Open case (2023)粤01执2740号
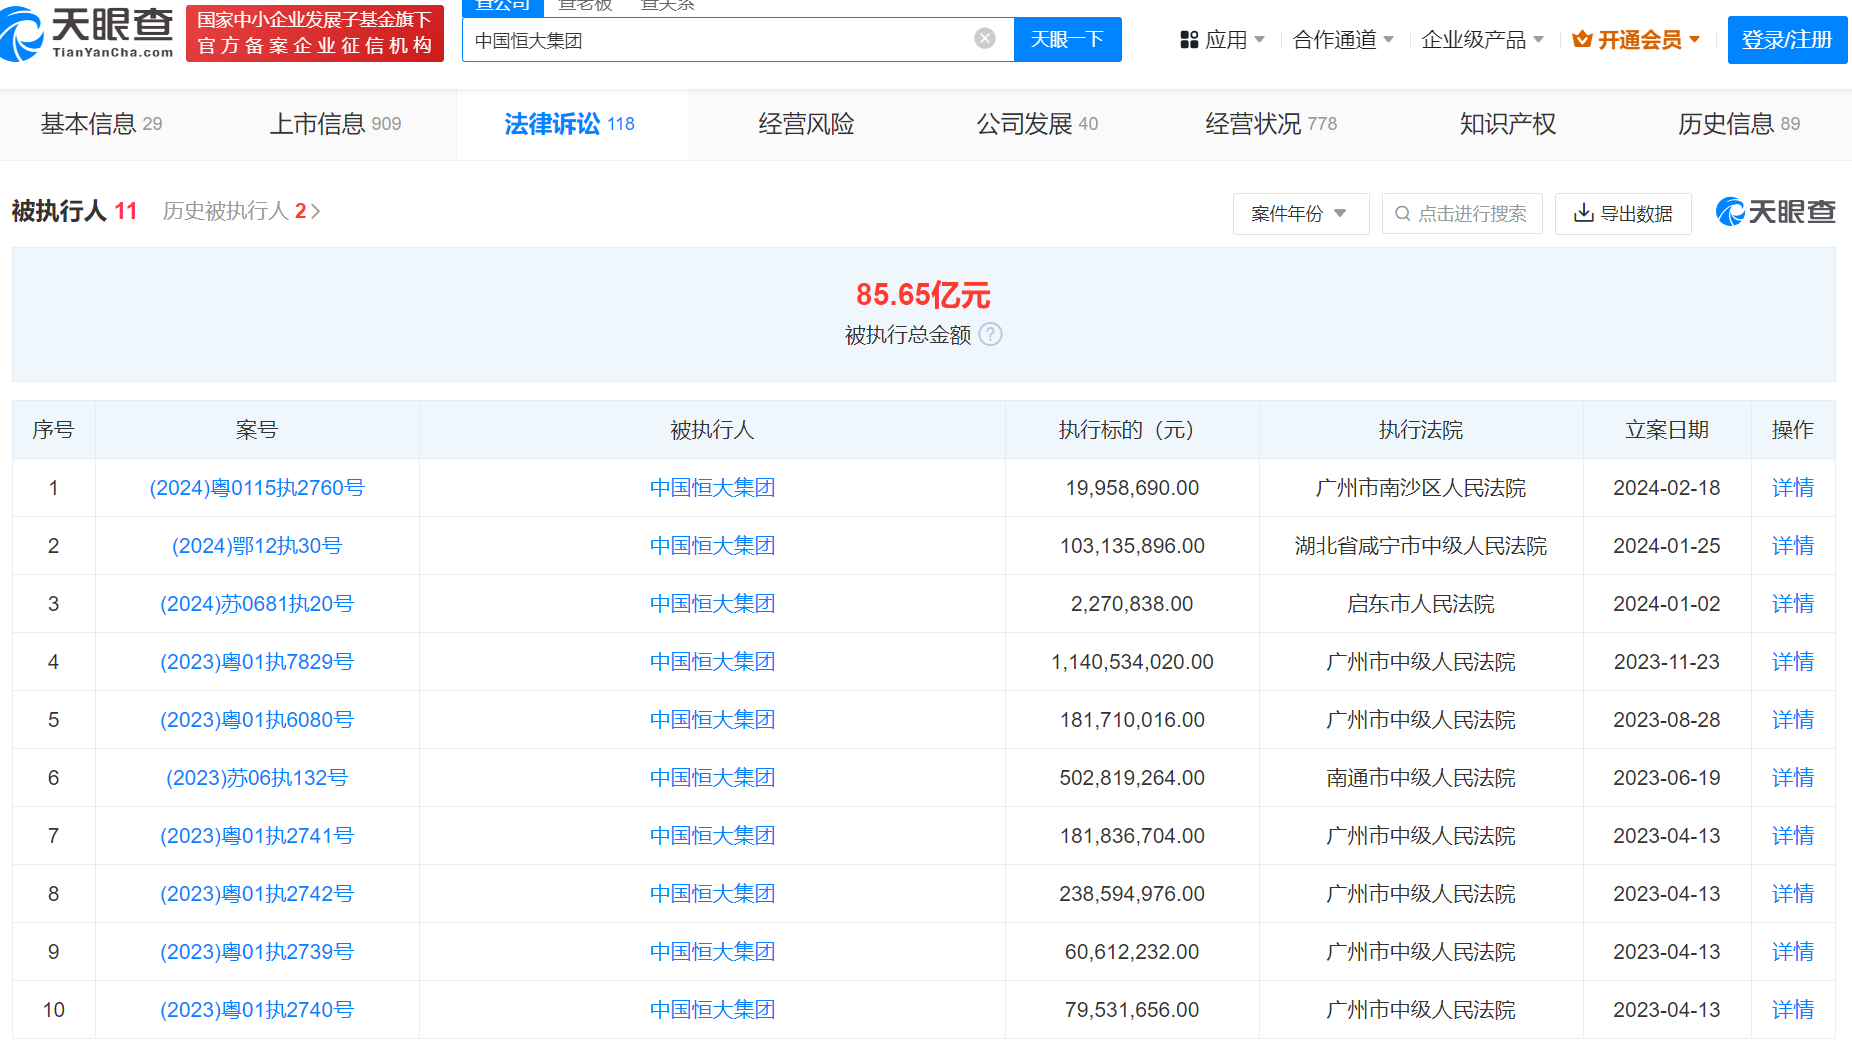This screenshot has height=1043, width=1852. pyautogui.click(x=257, y=1010)
